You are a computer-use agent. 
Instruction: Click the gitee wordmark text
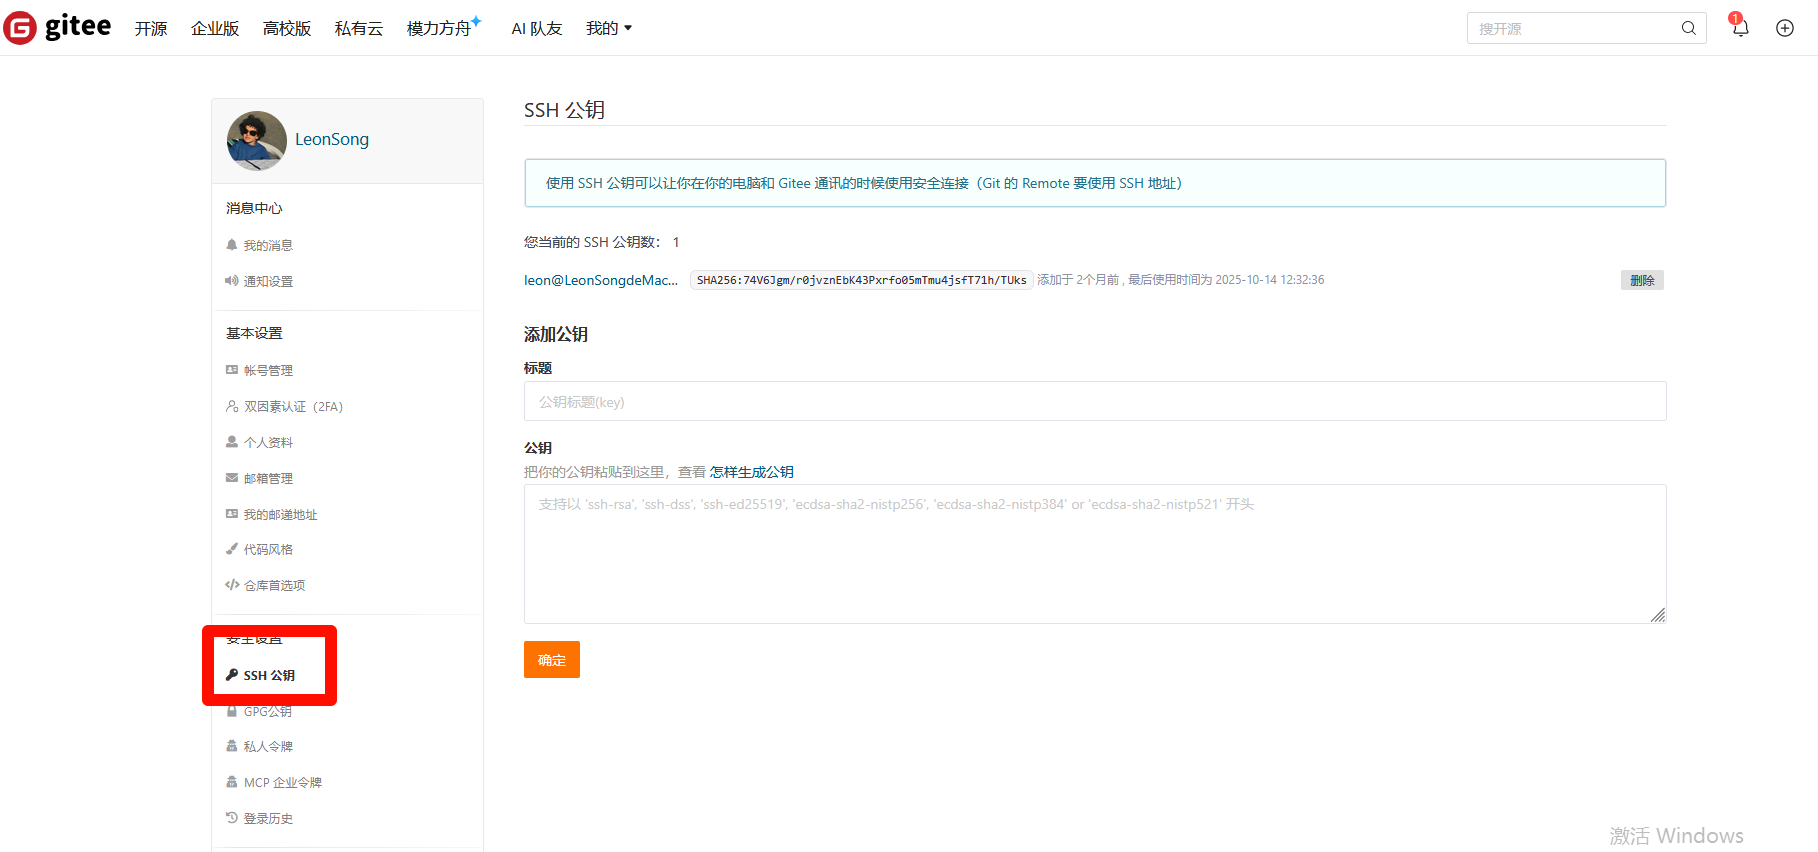point(78,27)
